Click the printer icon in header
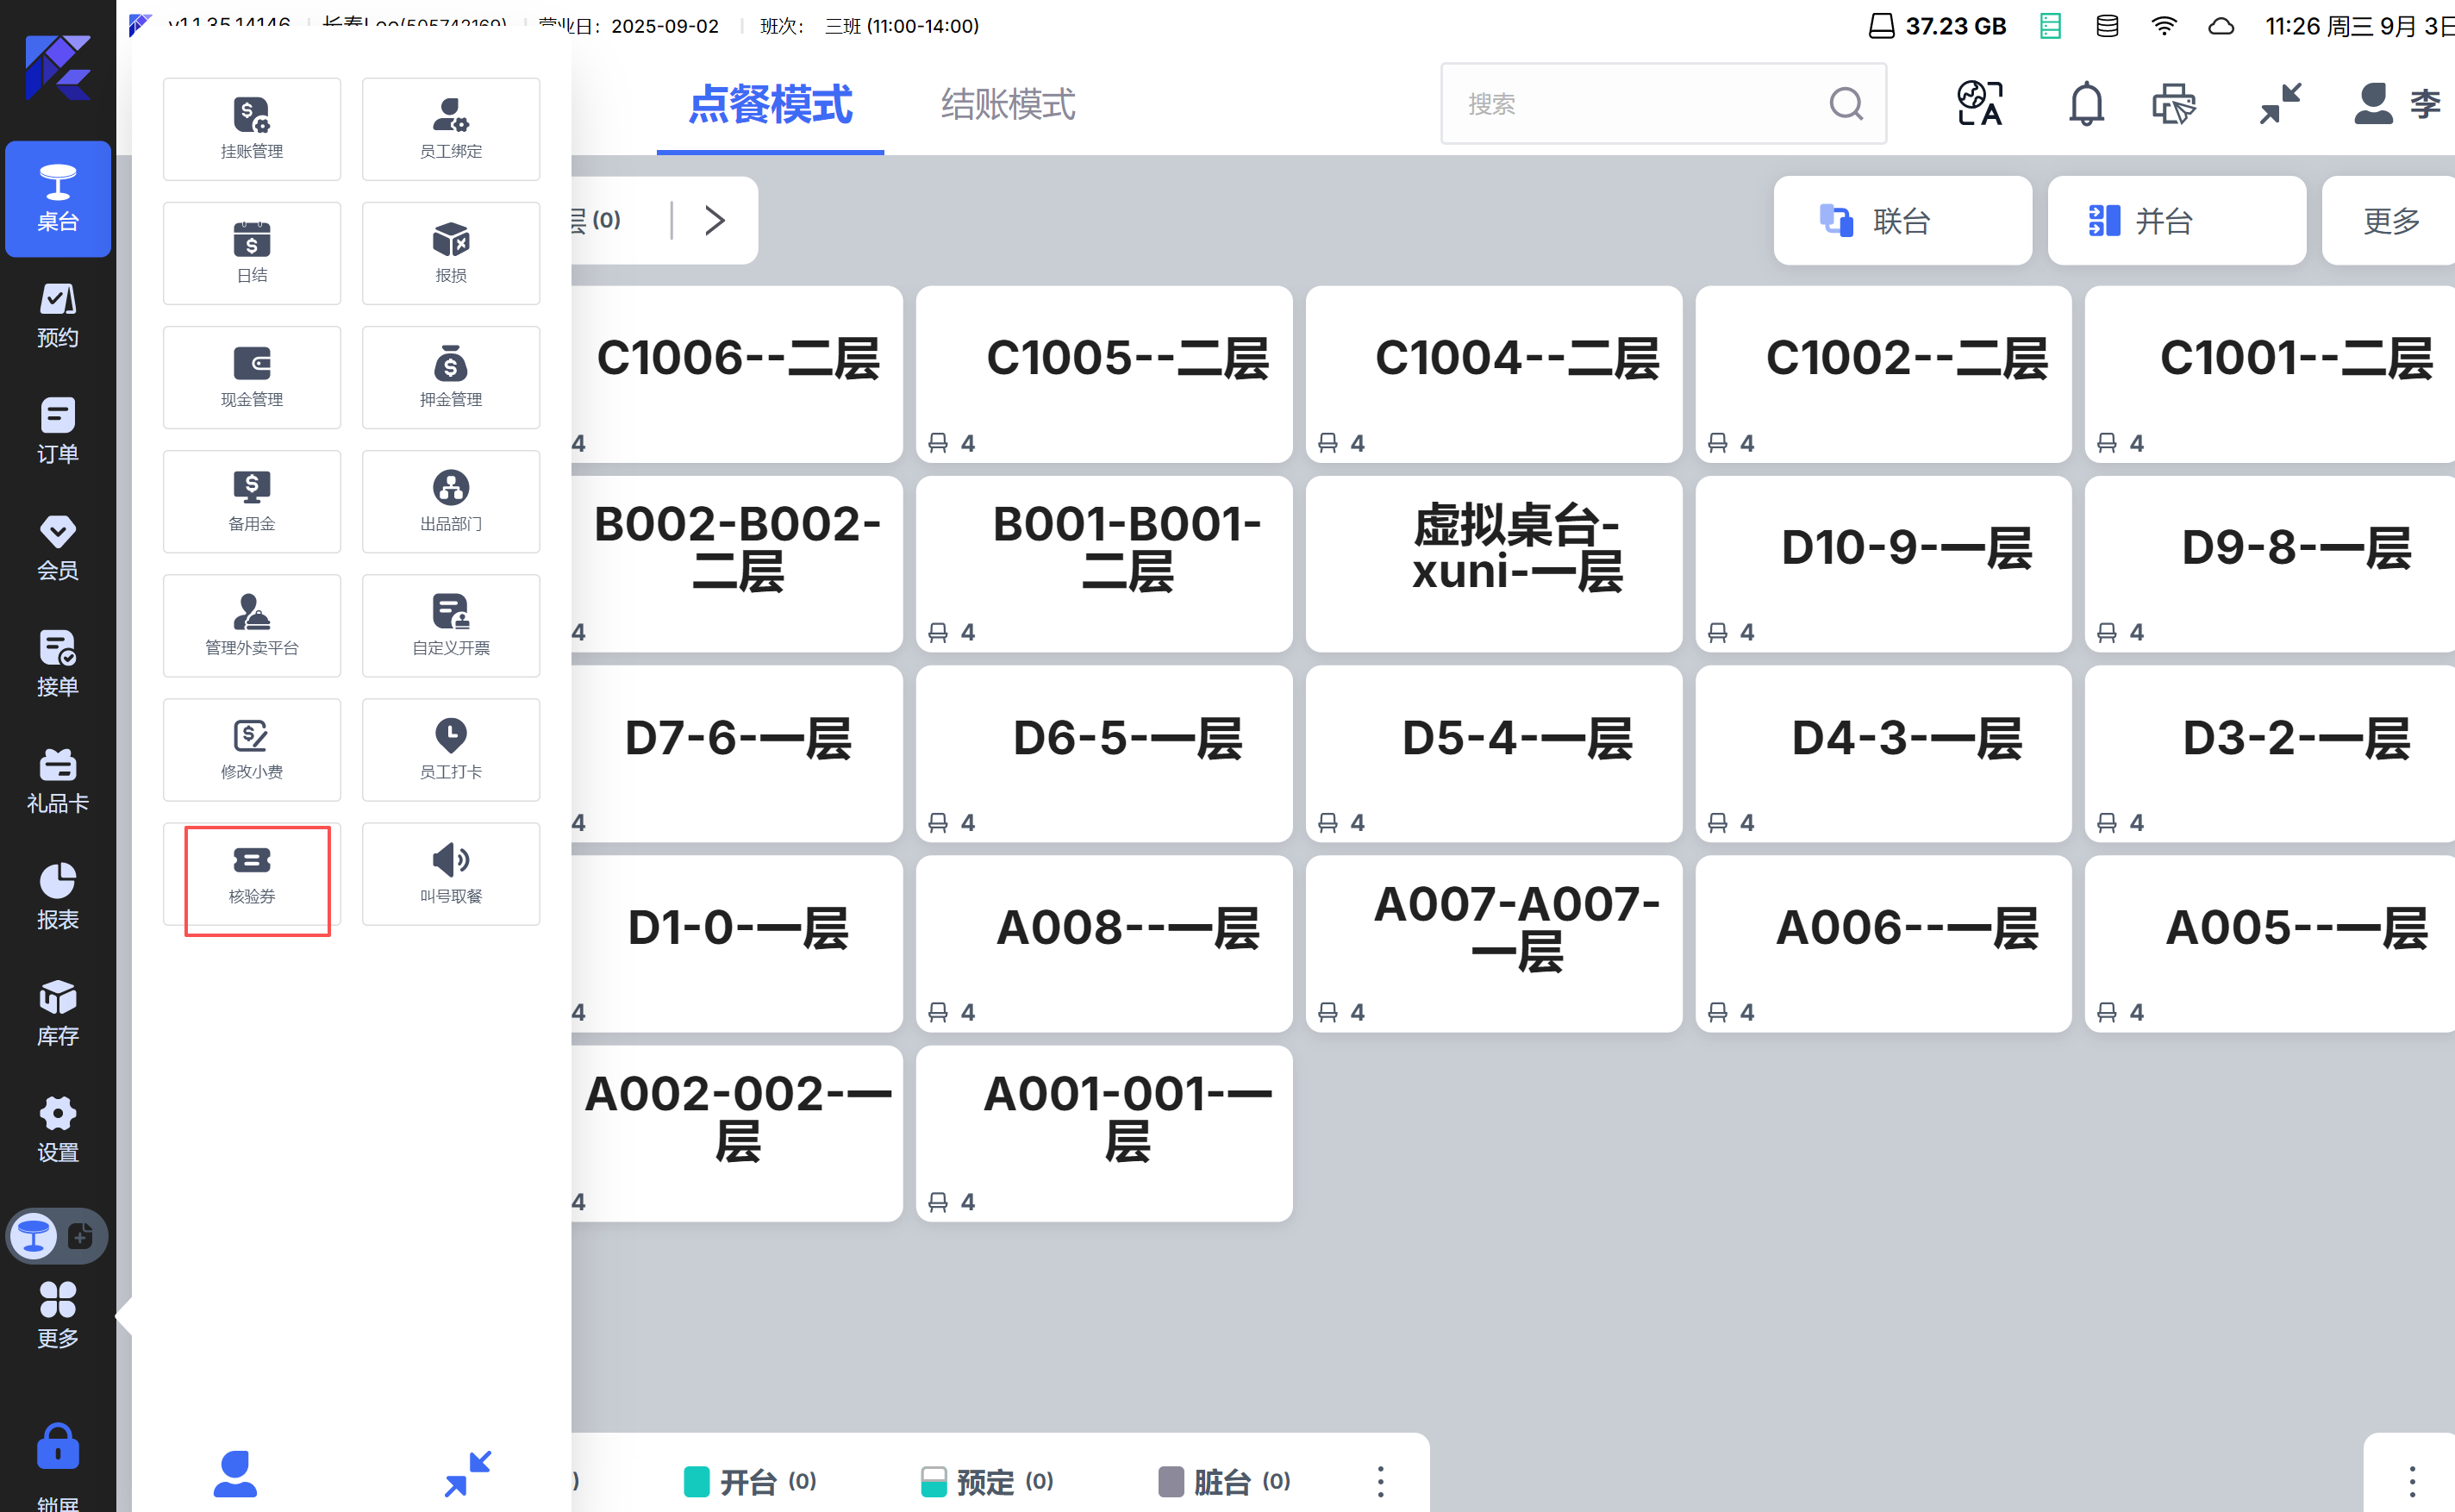The height and width of the screenshot is (1512, 2455). click(x=2174, y=104)
